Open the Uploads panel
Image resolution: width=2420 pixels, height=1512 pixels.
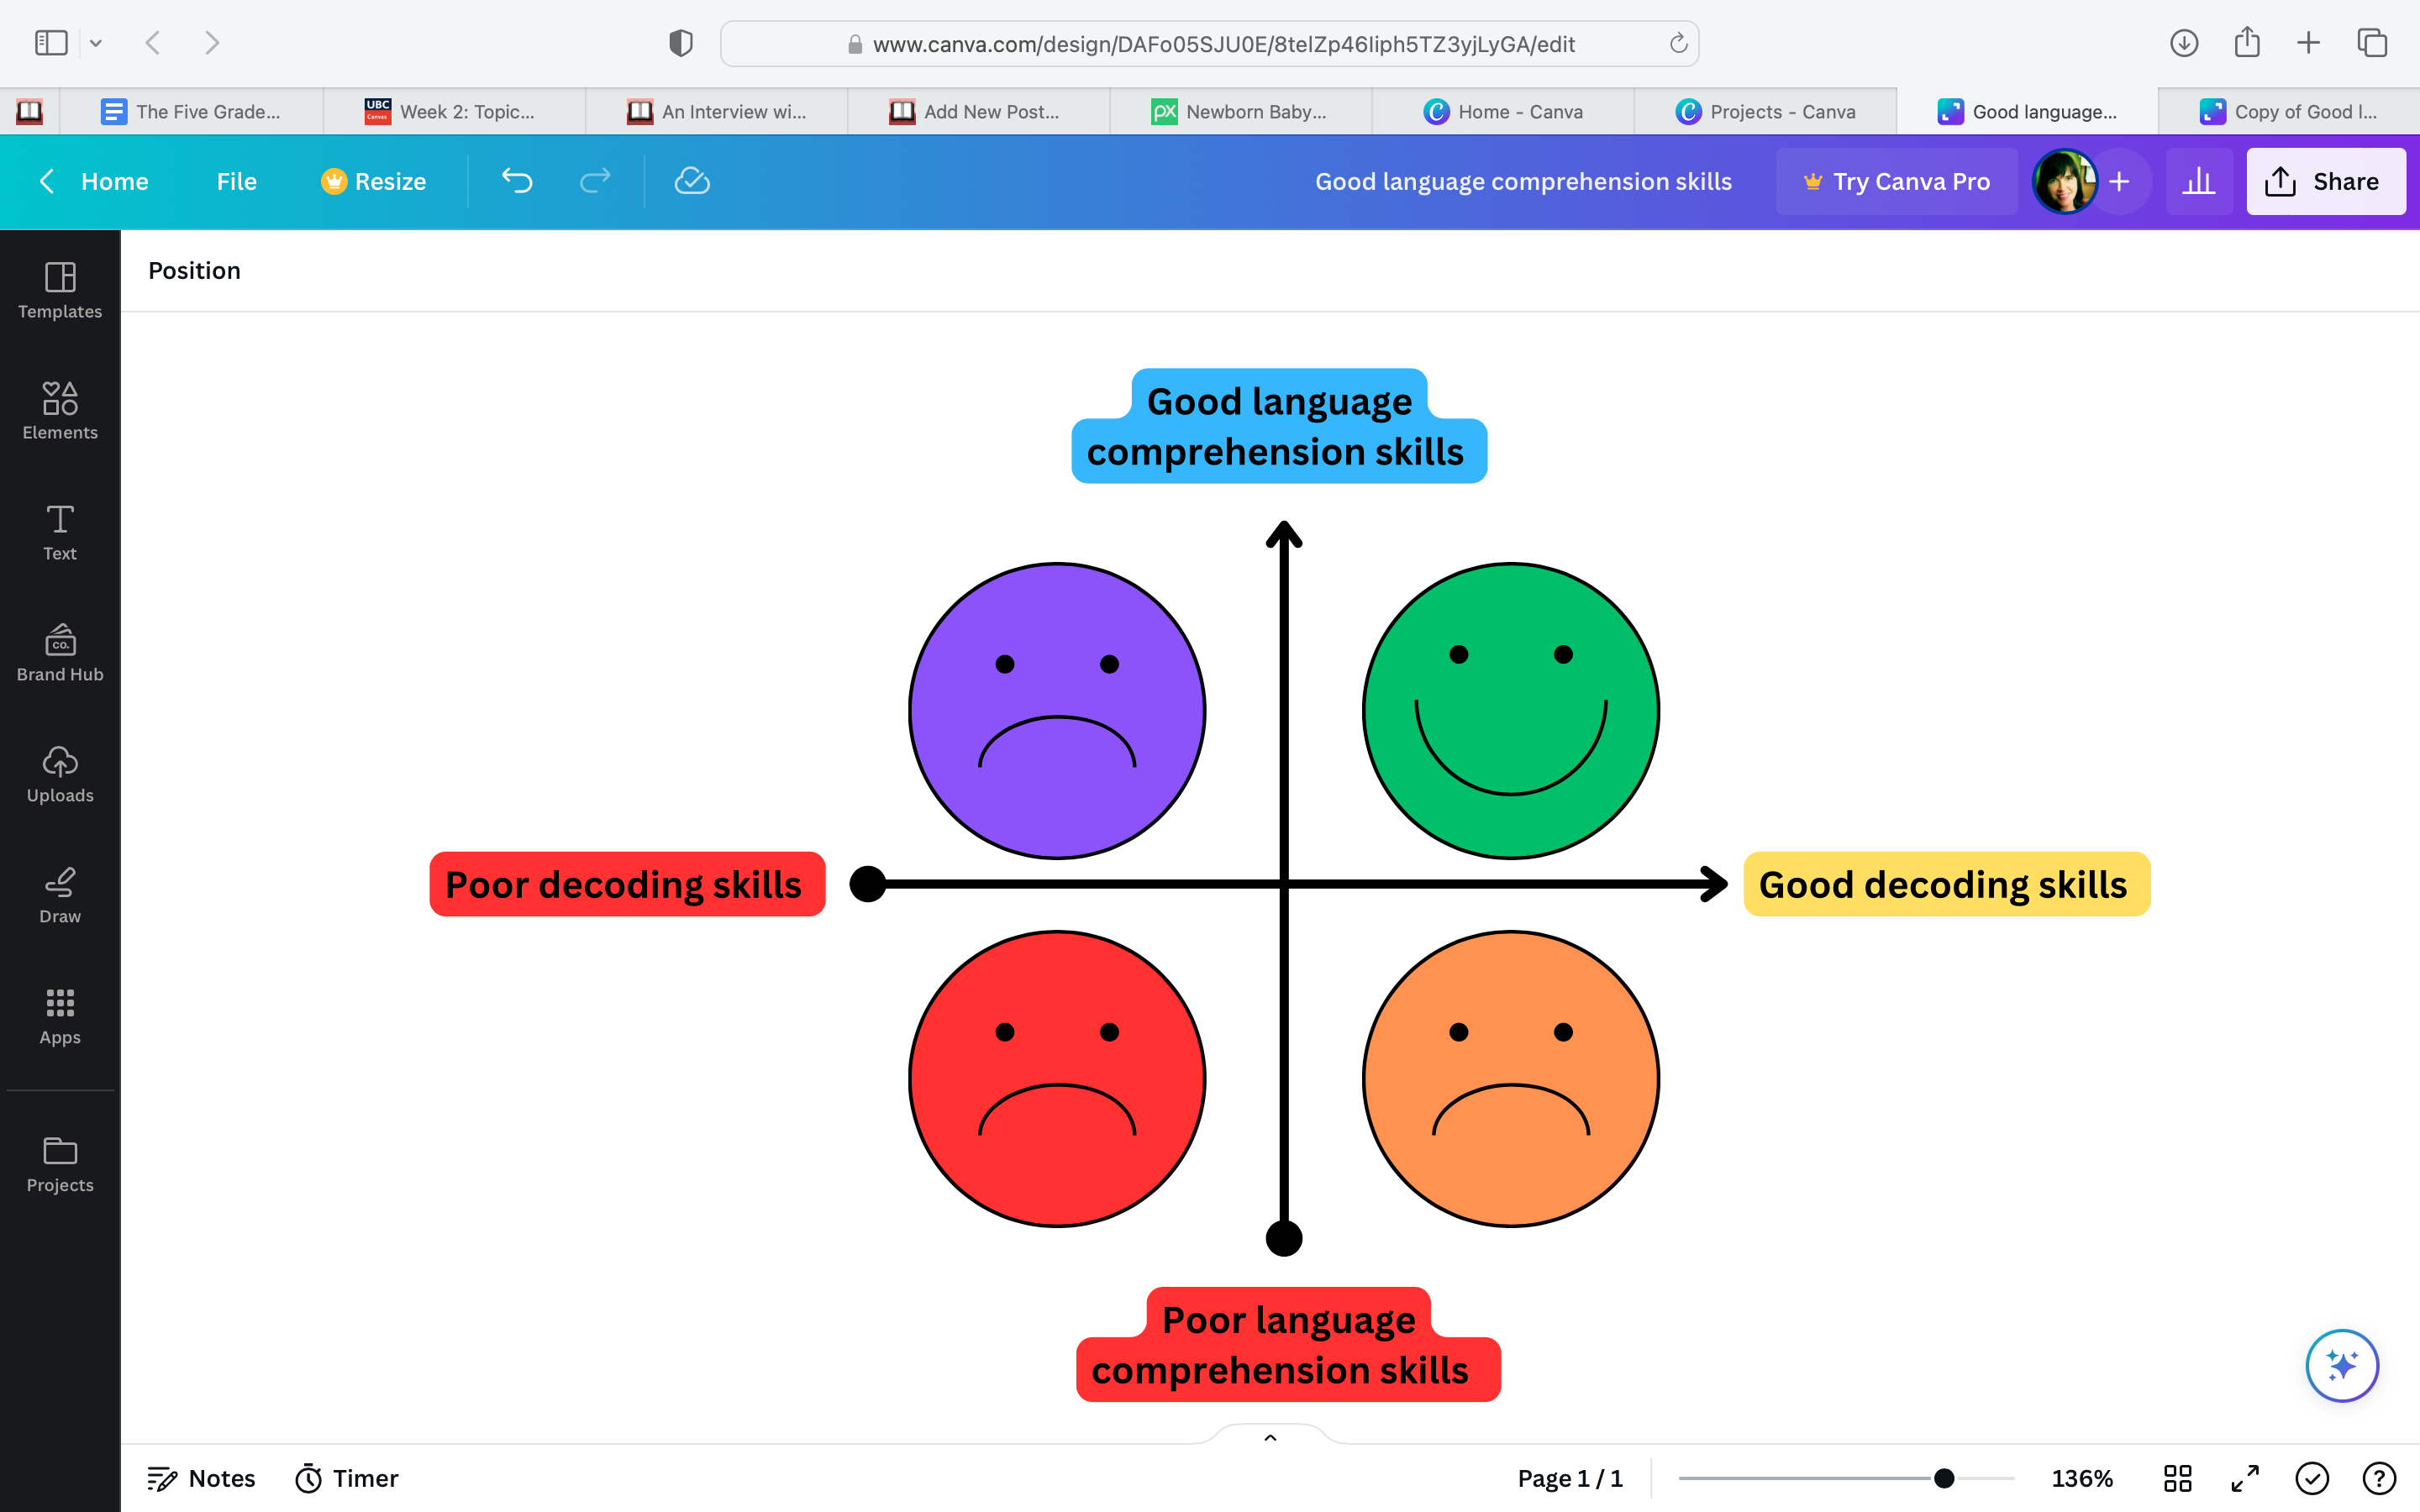tap(60, 774)
